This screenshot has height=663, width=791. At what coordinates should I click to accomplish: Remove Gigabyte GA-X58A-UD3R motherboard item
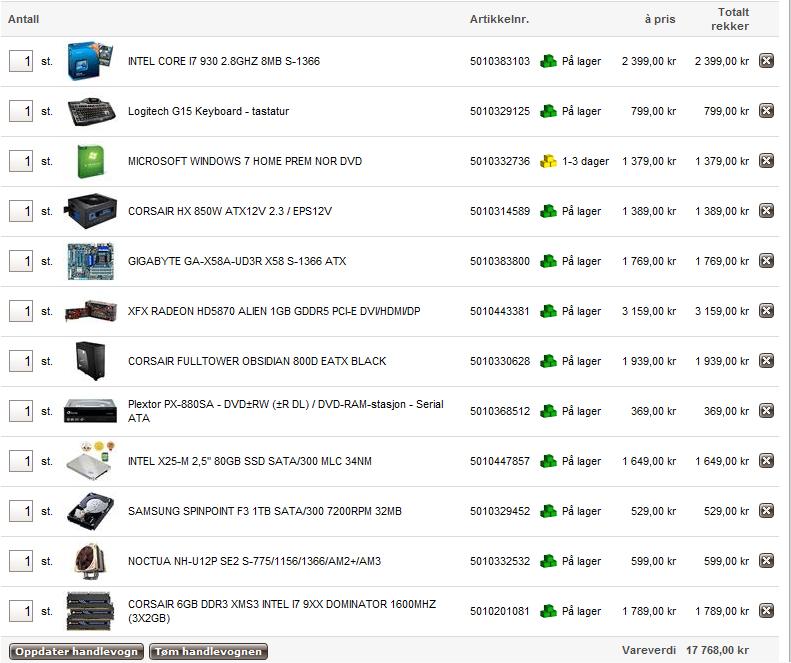(x=766, y=261)
